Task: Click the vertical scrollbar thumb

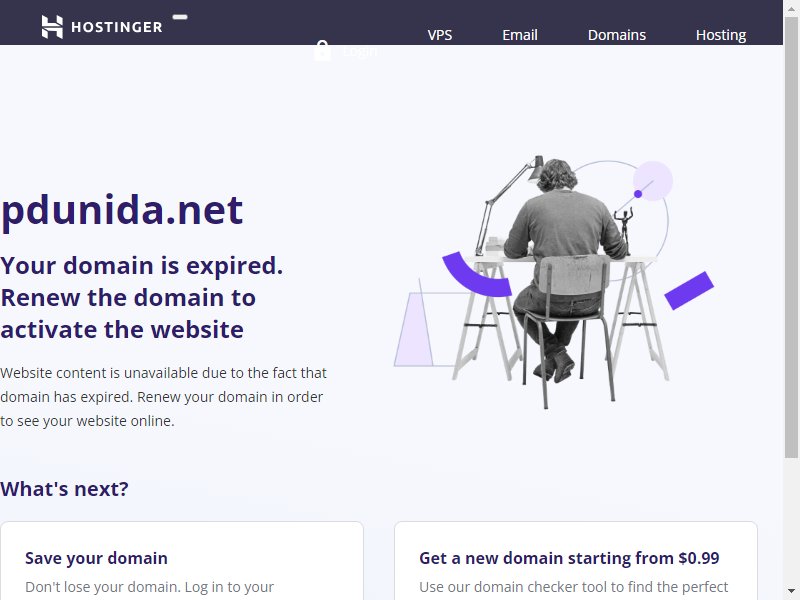Action: (x=791, y=237)
